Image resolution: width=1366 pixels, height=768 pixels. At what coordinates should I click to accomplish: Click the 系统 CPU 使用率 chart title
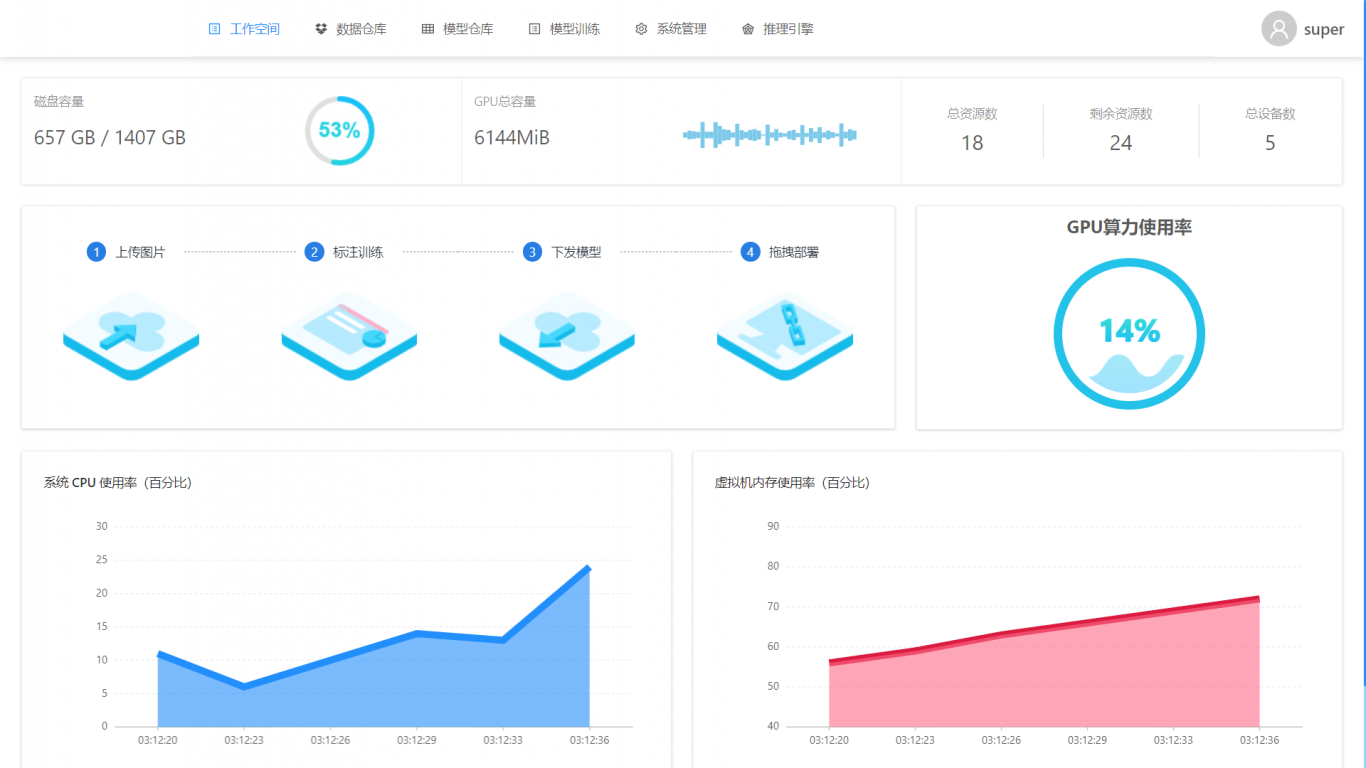(118, 483)
